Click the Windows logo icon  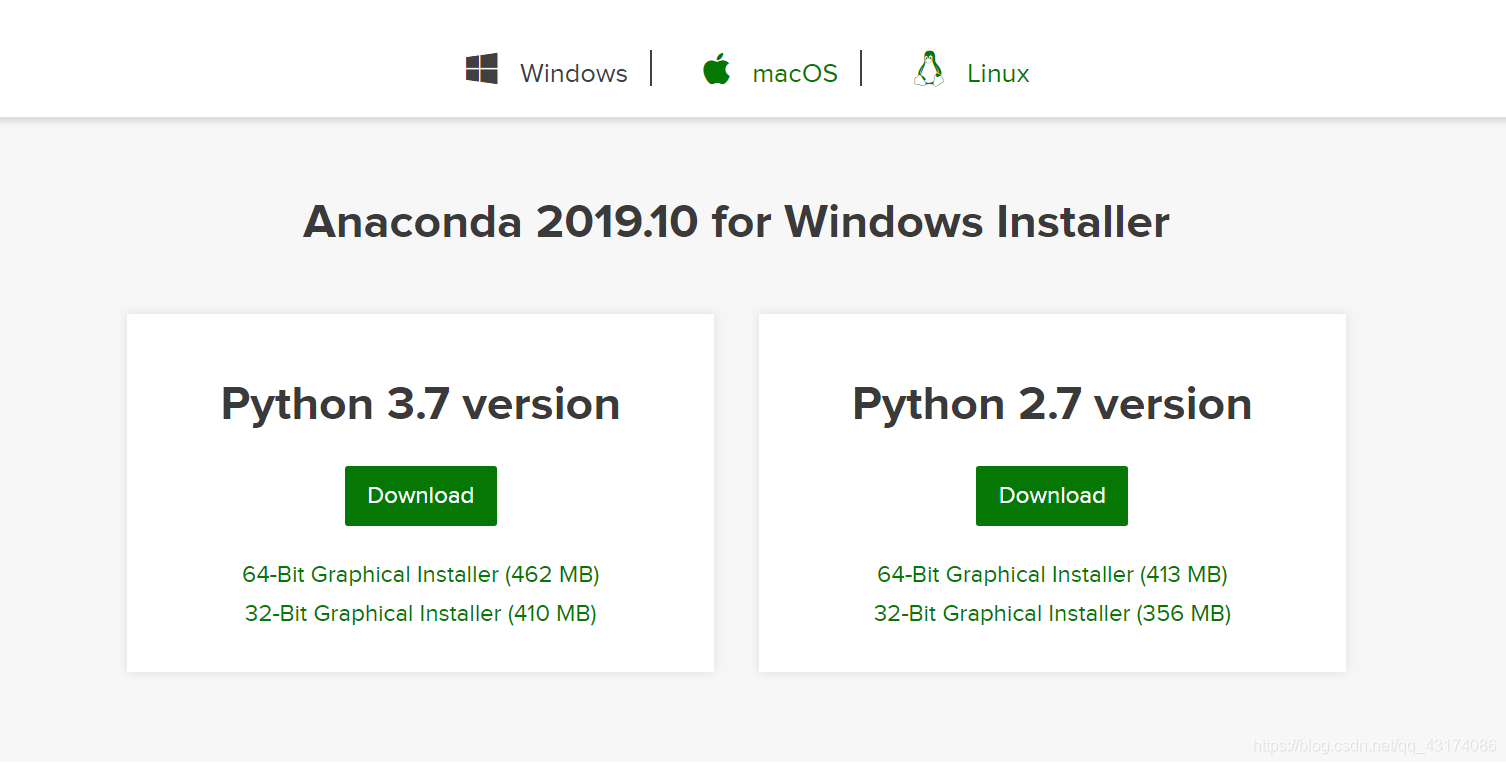tap(482, 67)
